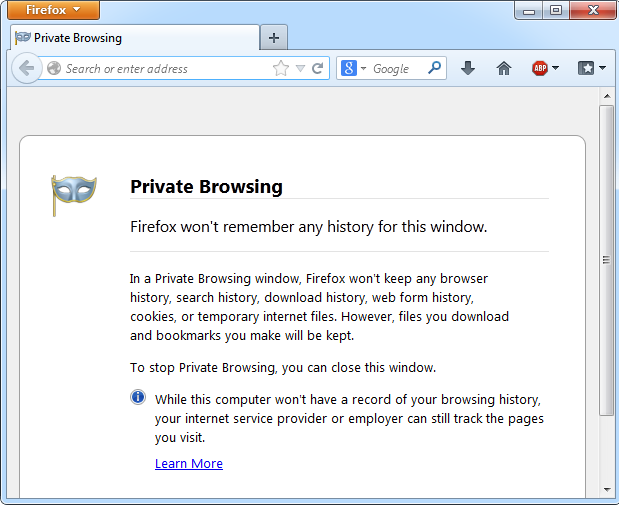This screenshot has width=619, height=505.
Task: Click the scrollbar down arrow
Action: coord(607,490)
